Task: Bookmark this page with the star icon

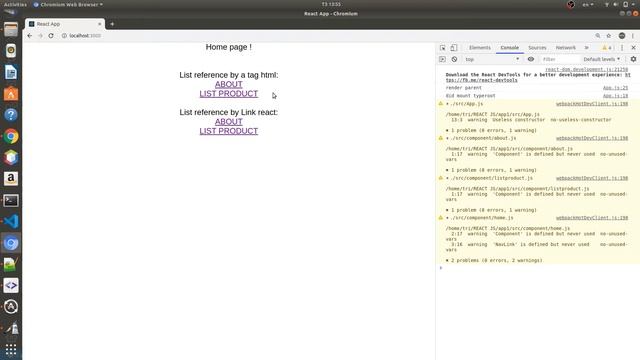Action: click(x=609, y=36)
